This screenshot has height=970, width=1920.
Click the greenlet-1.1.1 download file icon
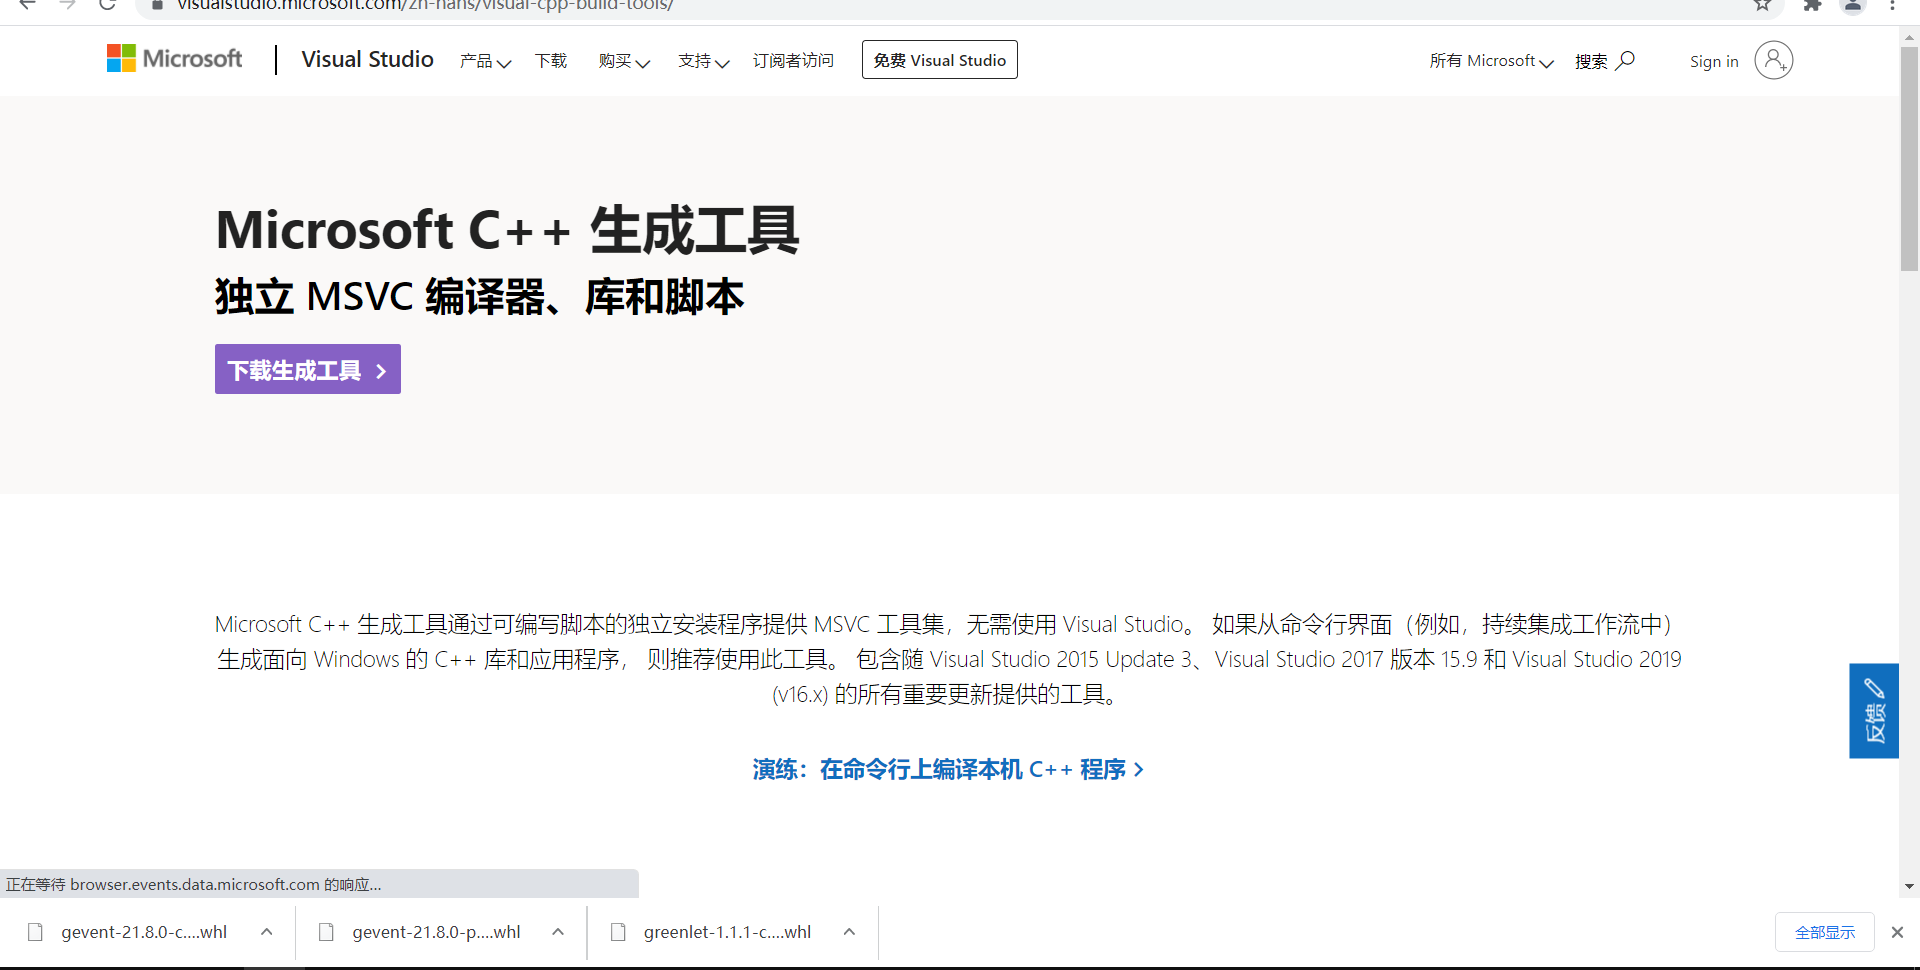(618, 931)
